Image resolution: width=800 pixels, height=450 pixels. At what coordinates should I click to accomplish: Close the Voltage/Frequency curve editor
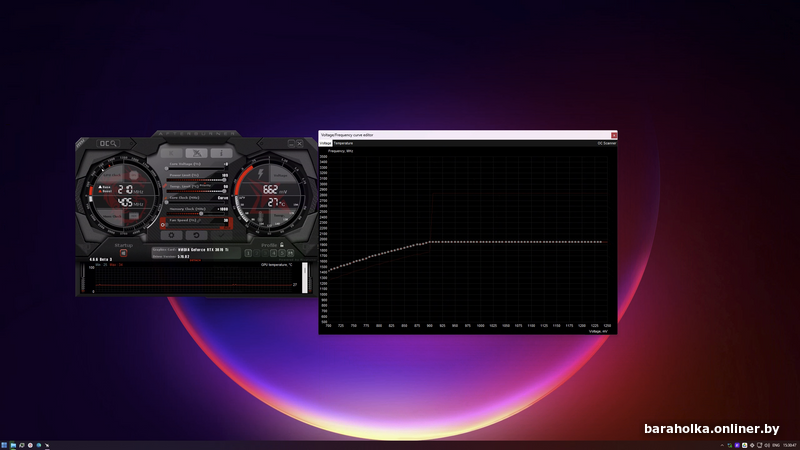(614, 135)
